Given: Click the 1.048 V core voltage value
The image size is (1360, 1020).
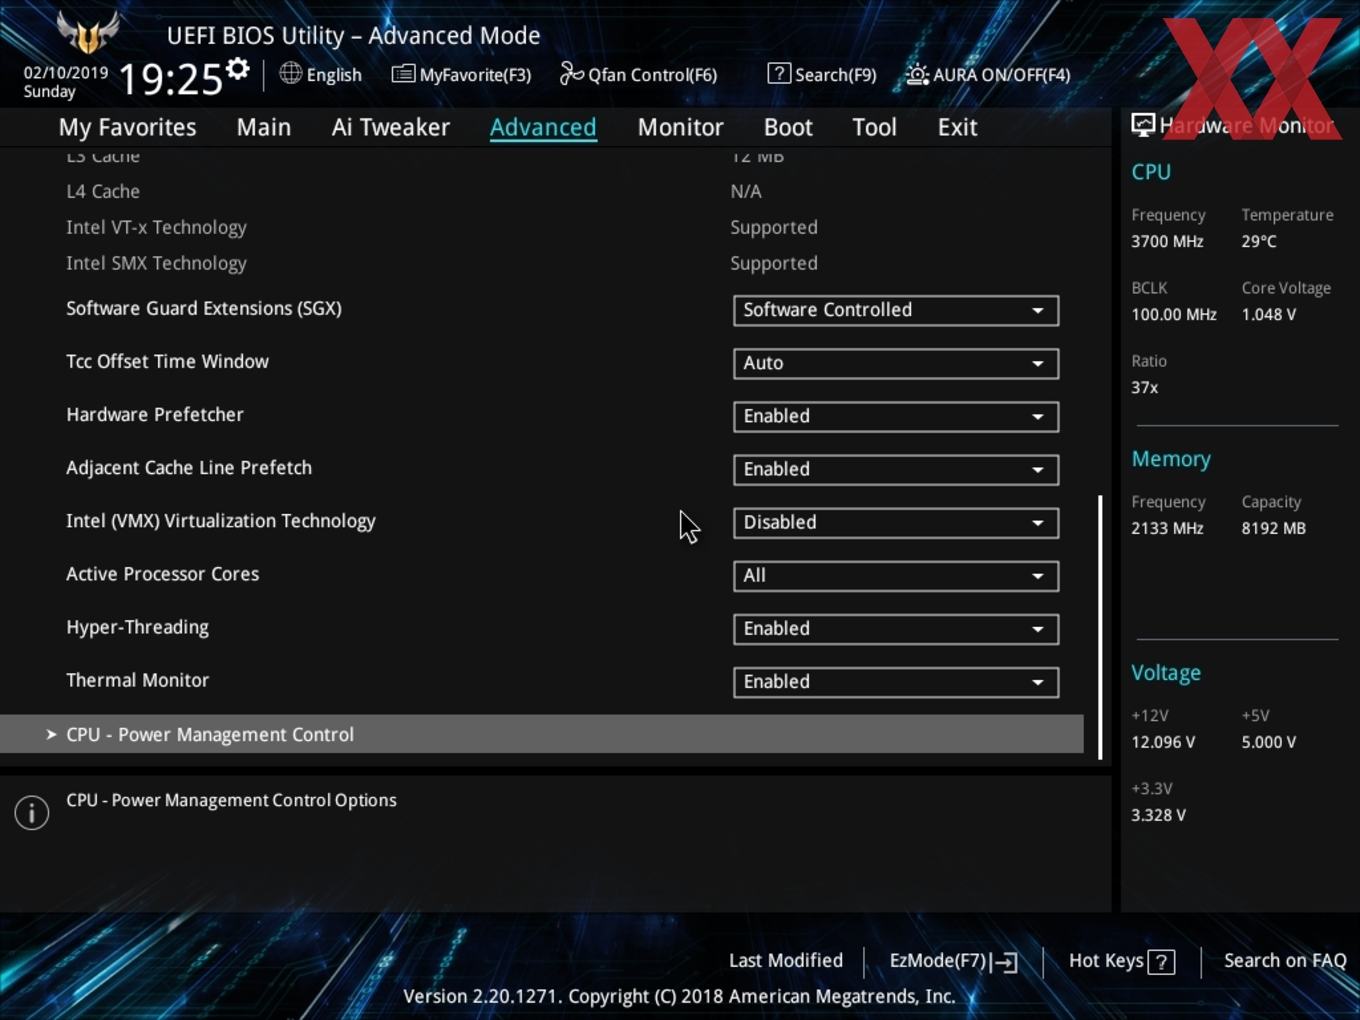Looking at the screenshot, I should click(x=1269, y=314).
